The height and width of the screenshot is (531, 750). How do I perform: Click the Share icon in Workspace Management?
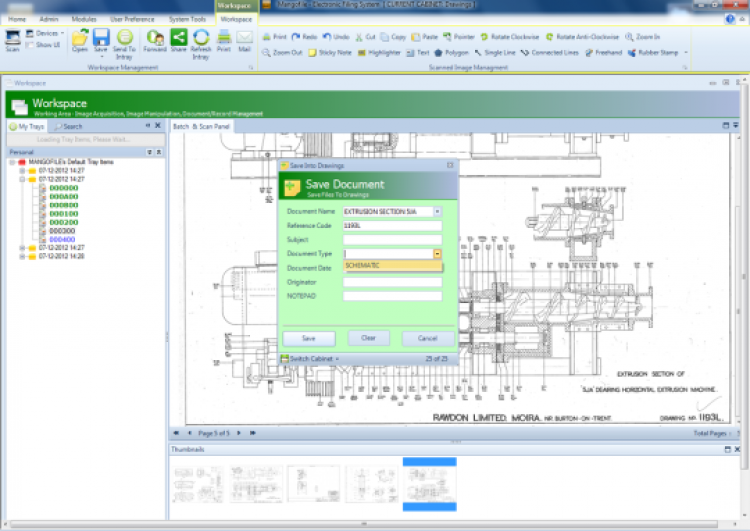tap(179, 39)
